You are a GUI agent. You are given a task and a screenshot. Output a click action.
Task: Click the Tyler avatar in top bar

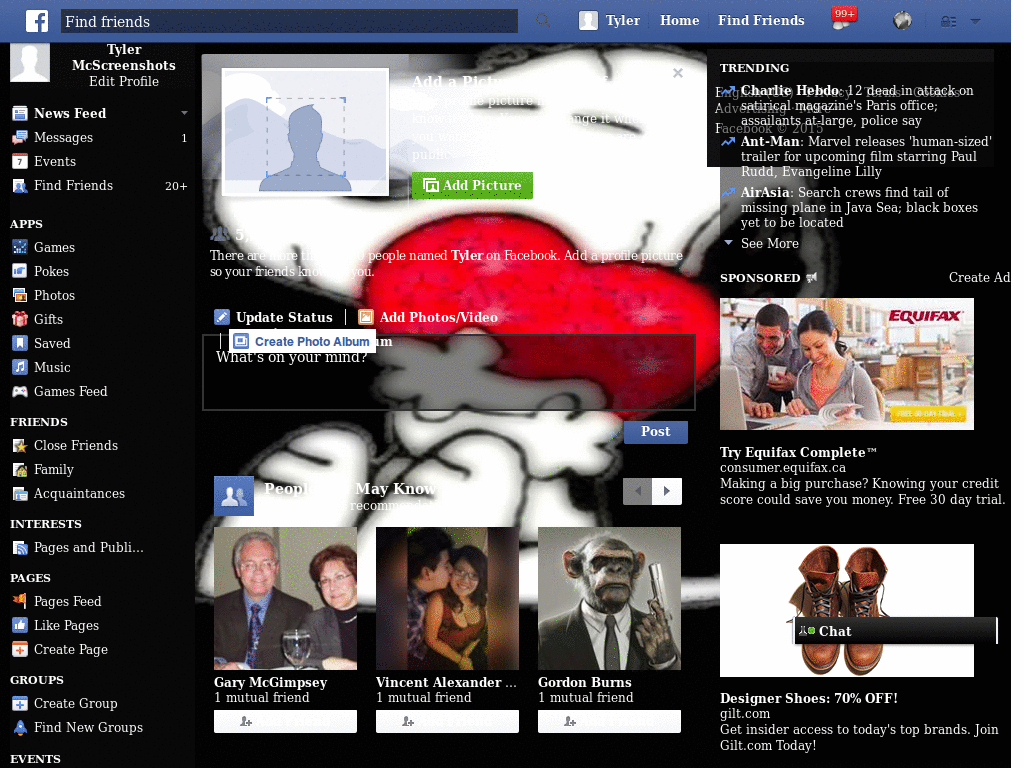click(588, 20)
